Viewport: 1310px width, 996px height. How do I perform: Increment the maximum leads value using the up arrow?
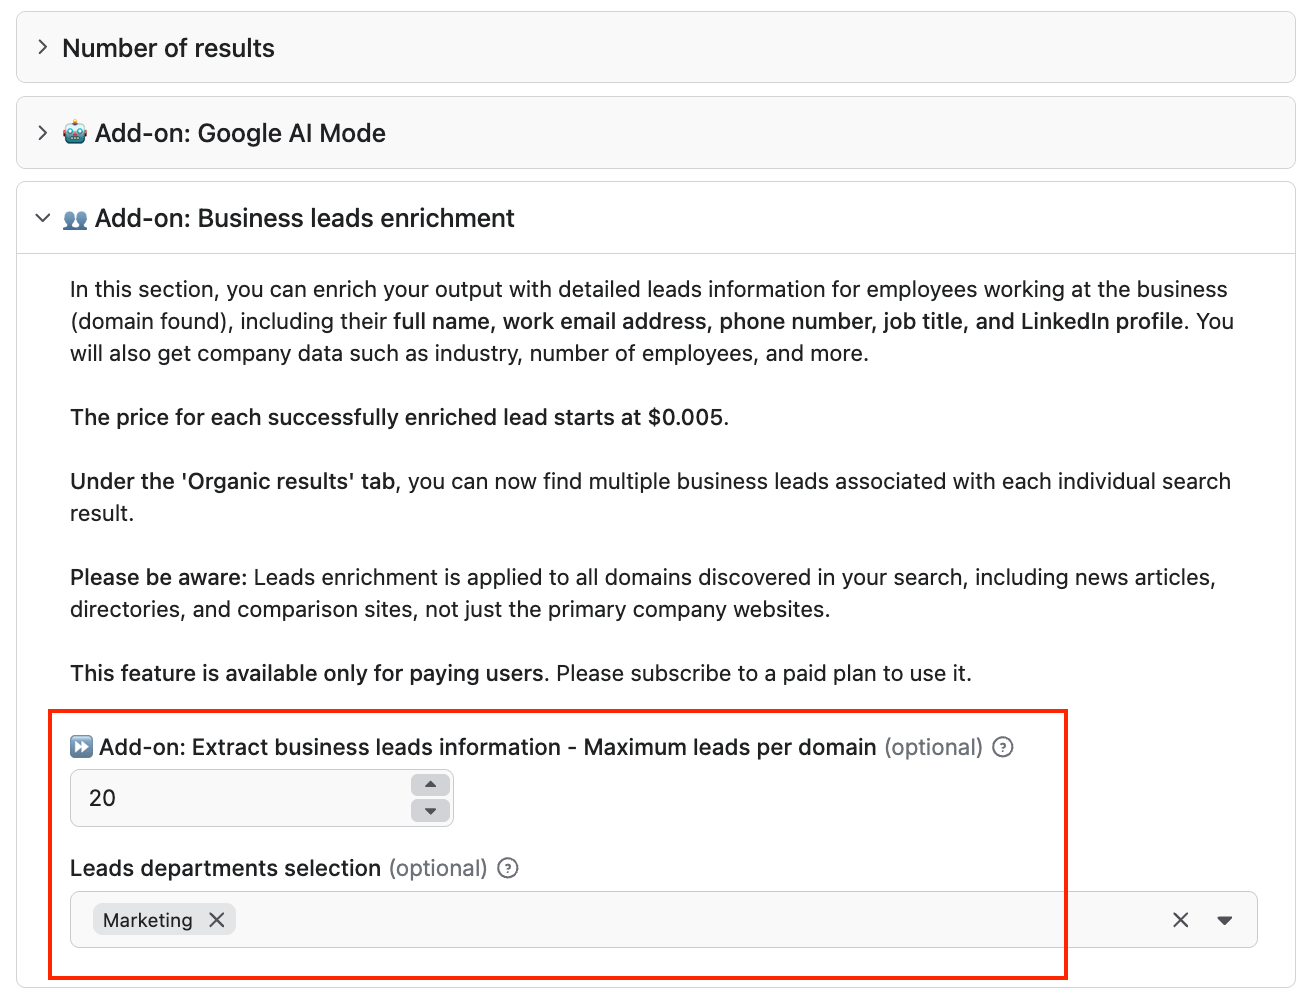click(430, 785)
